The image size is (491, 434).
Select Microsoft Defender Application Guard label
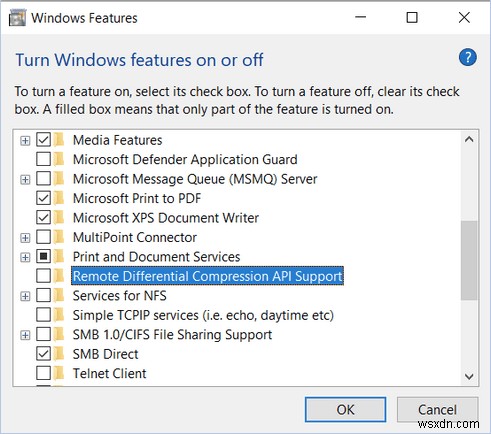tap(185, 159)
